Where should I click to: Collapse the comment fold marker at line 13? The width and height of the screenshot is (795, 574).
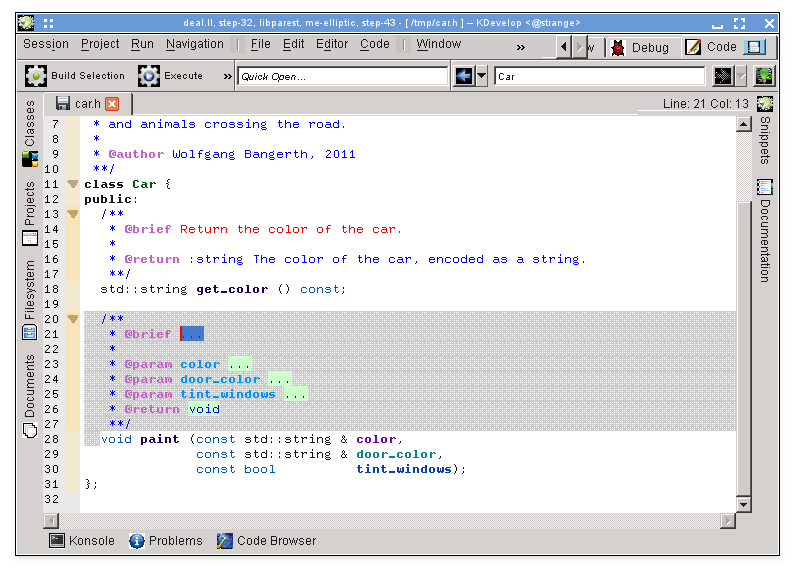click(73, 214)
